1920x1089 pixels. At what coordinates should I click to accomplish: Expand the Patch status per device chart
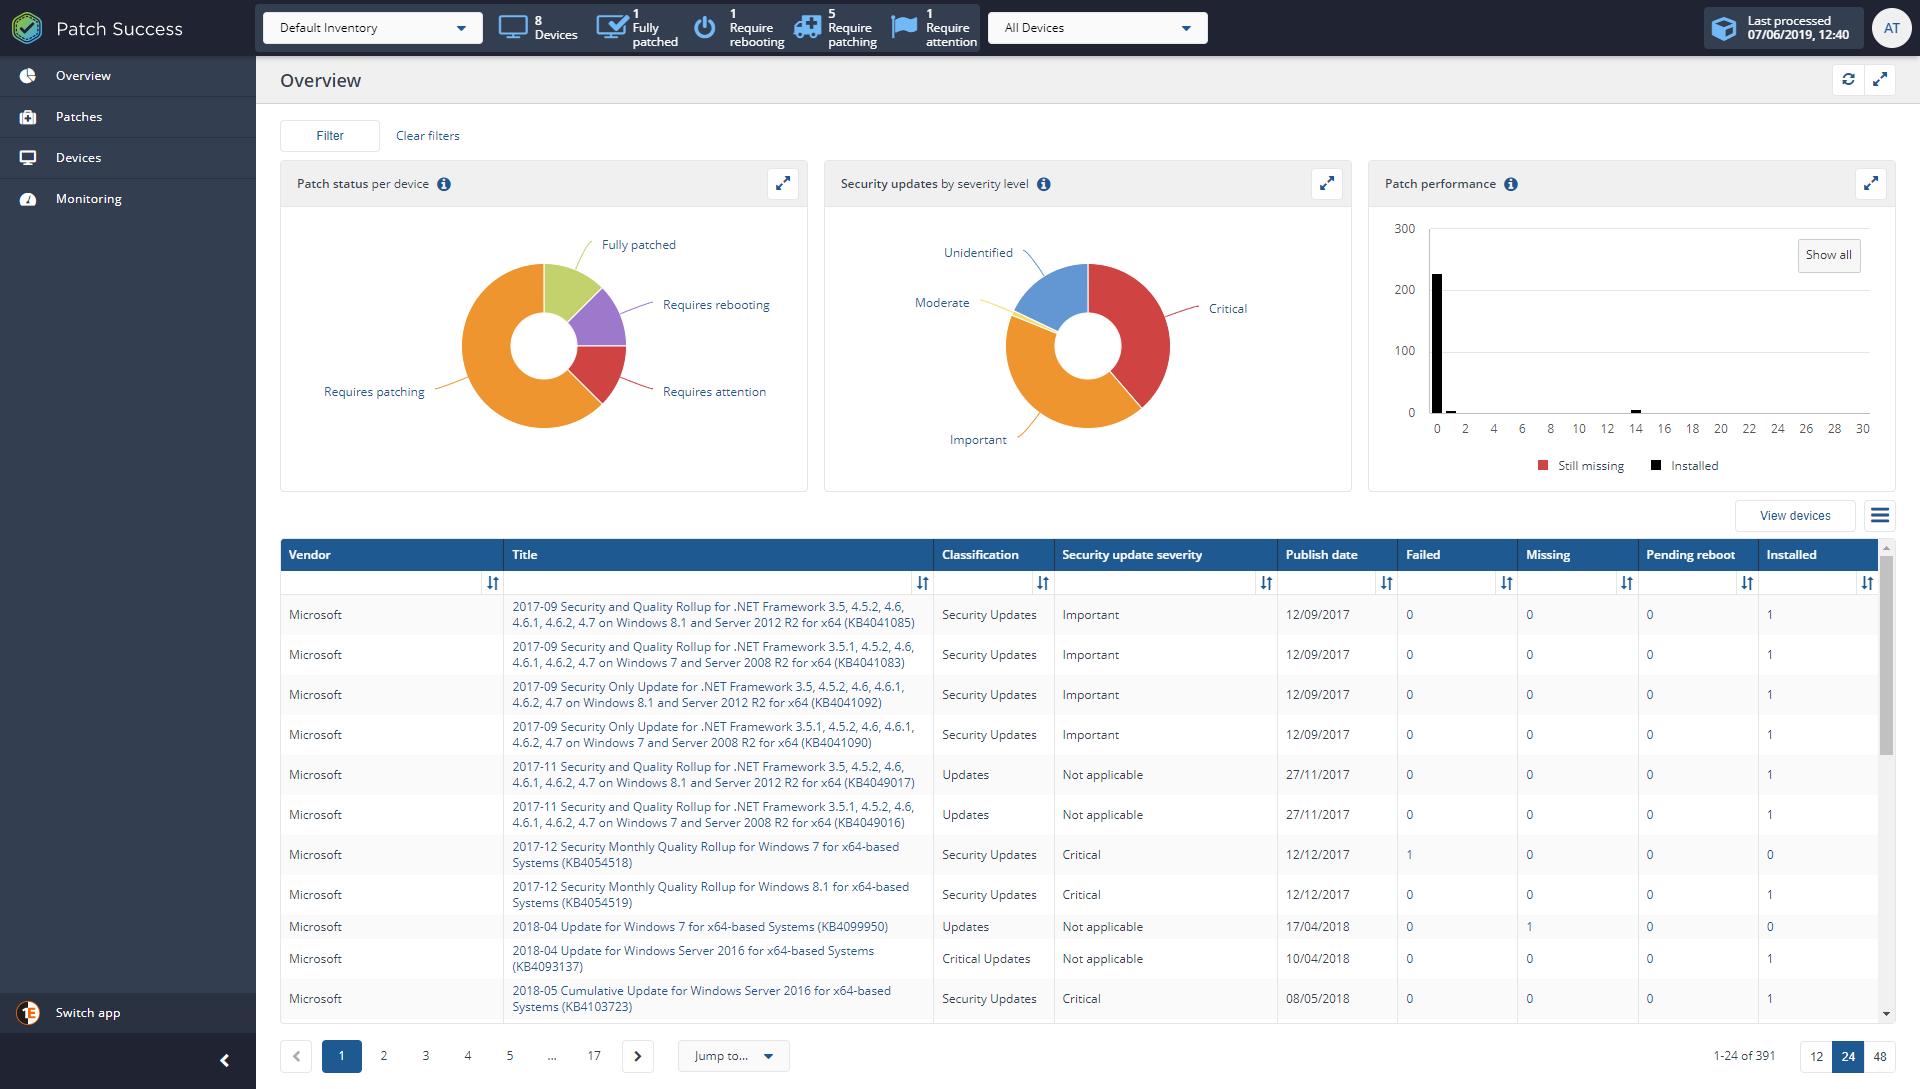(783, 183)
